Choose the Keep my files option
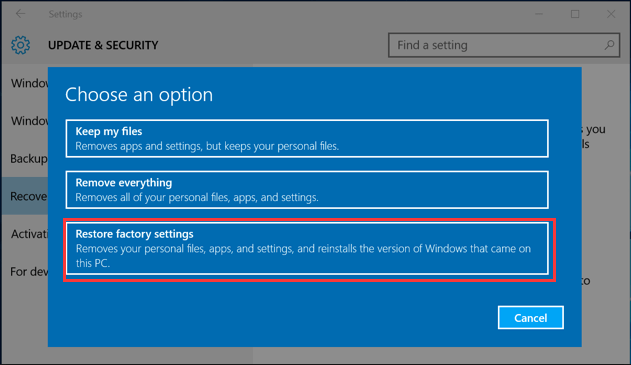The height and width of the screenshot is (365, 631). coord(307,138)
